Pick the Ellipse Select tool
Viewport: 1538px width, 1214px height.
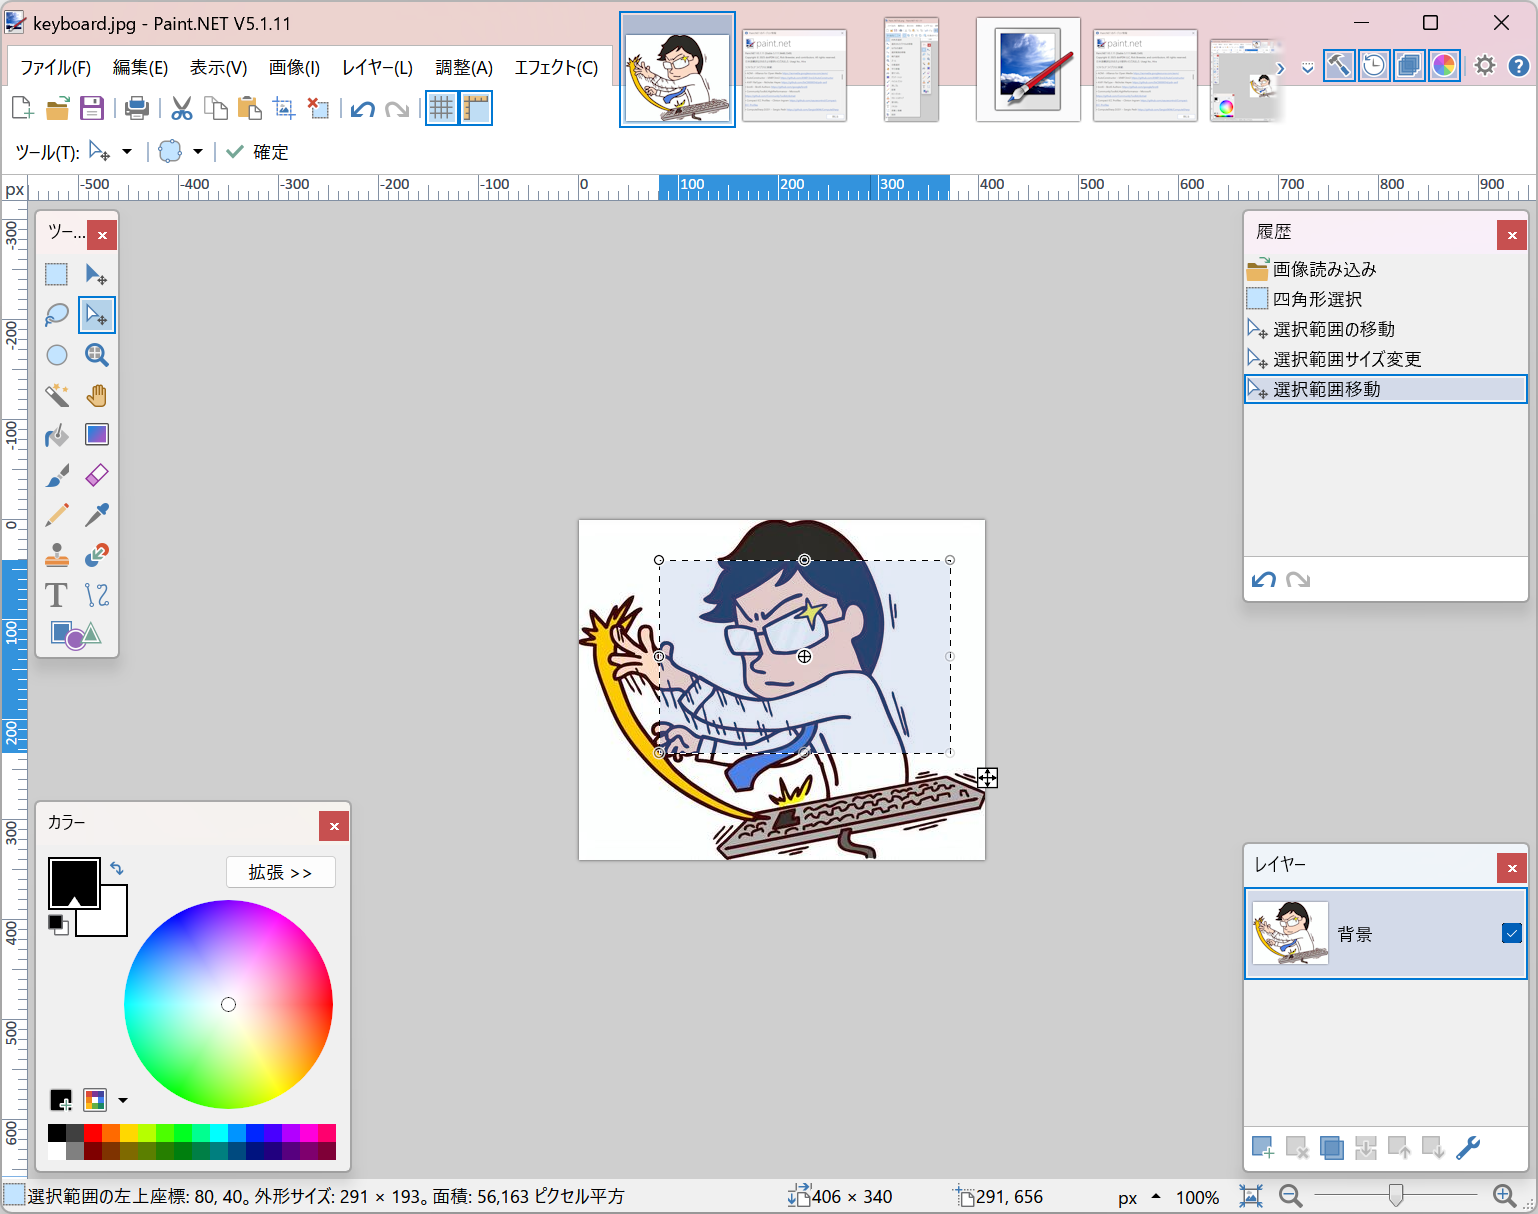point(57,355)
